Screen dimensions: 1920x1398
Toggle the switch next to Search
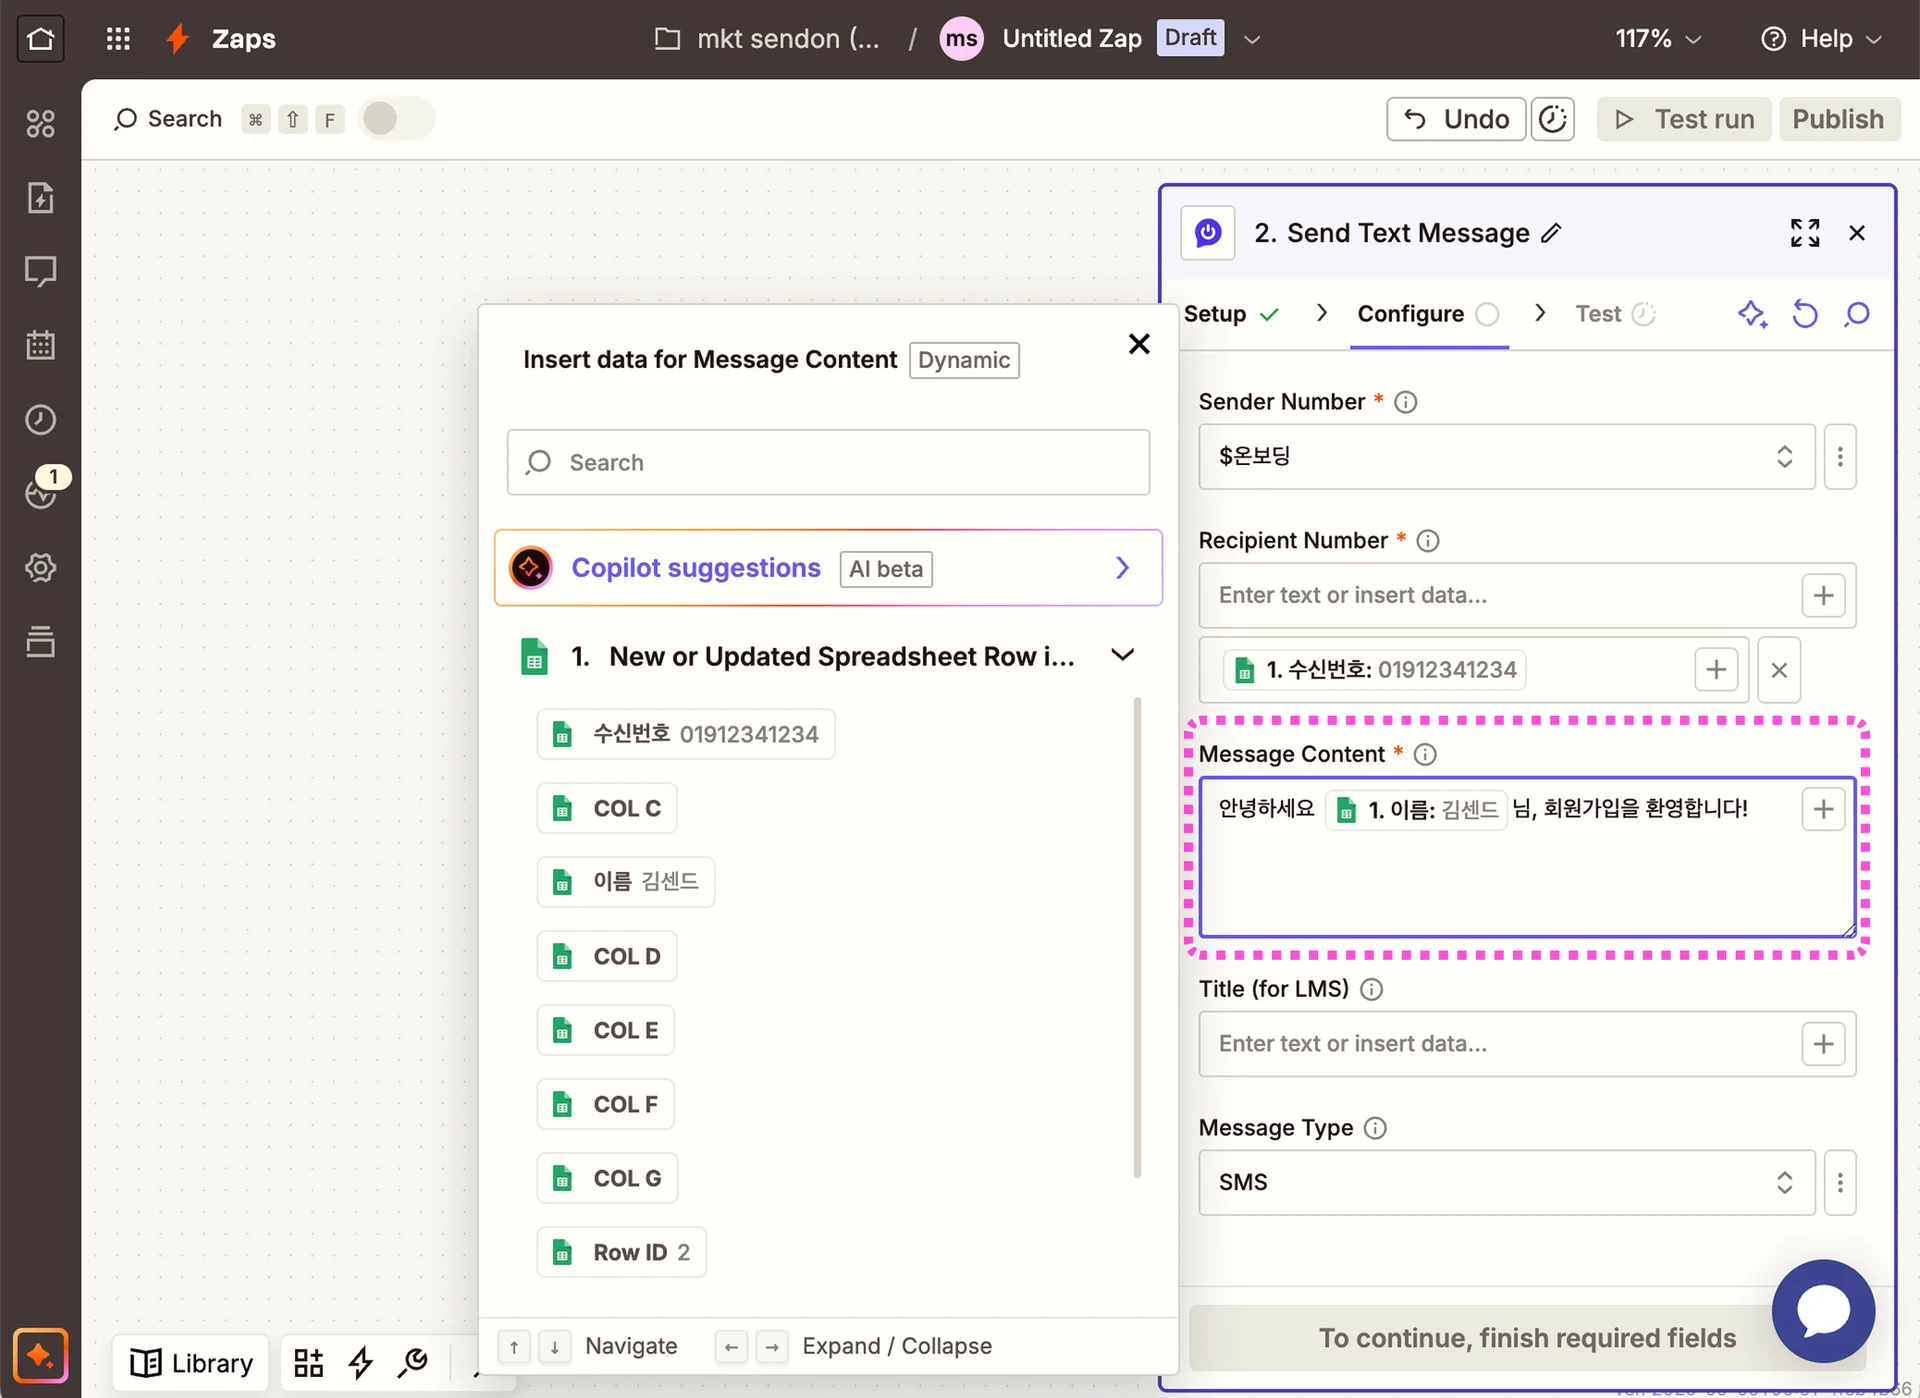click(396, 119)
